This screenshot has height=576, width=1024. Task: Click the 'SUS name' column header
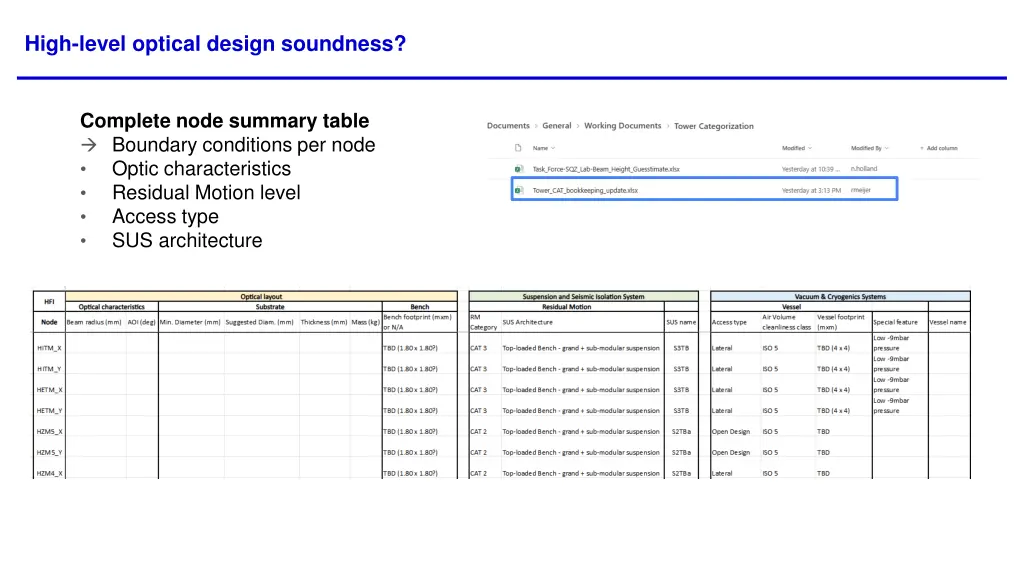(681, 322)
